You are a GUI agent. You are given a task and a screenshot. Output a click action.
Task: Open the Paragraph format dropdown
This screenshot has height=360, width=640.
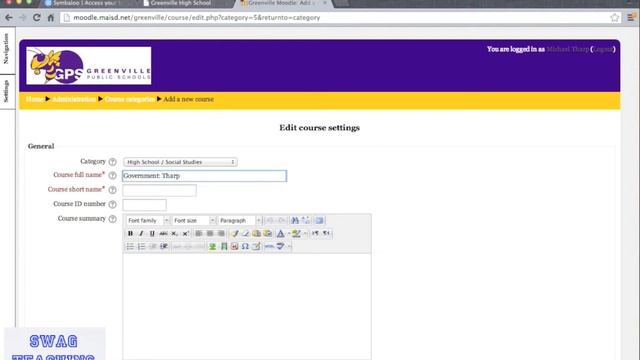coord(240,220)
